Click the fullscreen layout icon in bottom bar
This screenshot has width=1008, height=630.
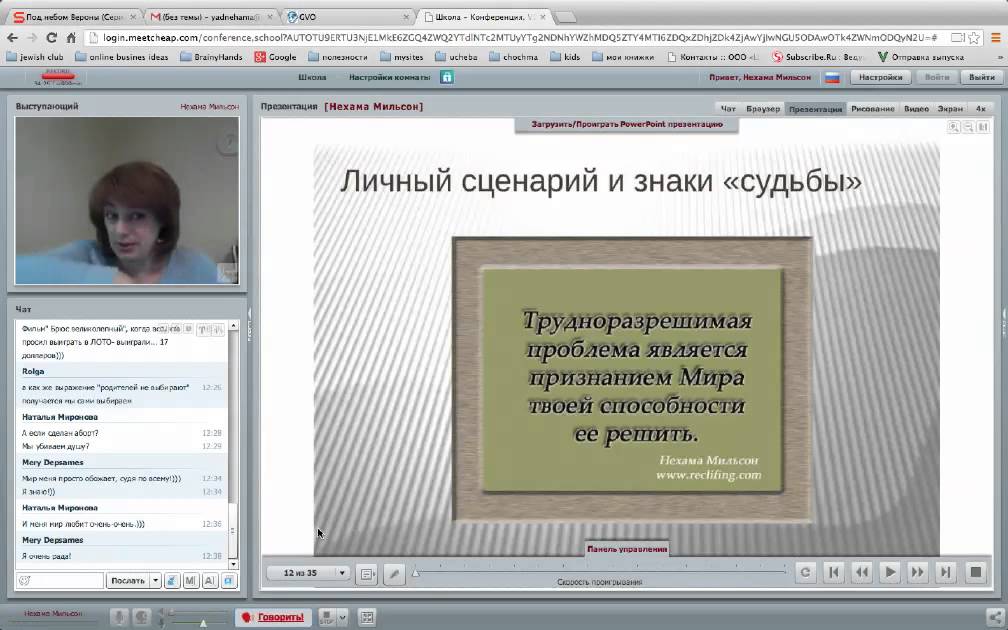[367, 617]
